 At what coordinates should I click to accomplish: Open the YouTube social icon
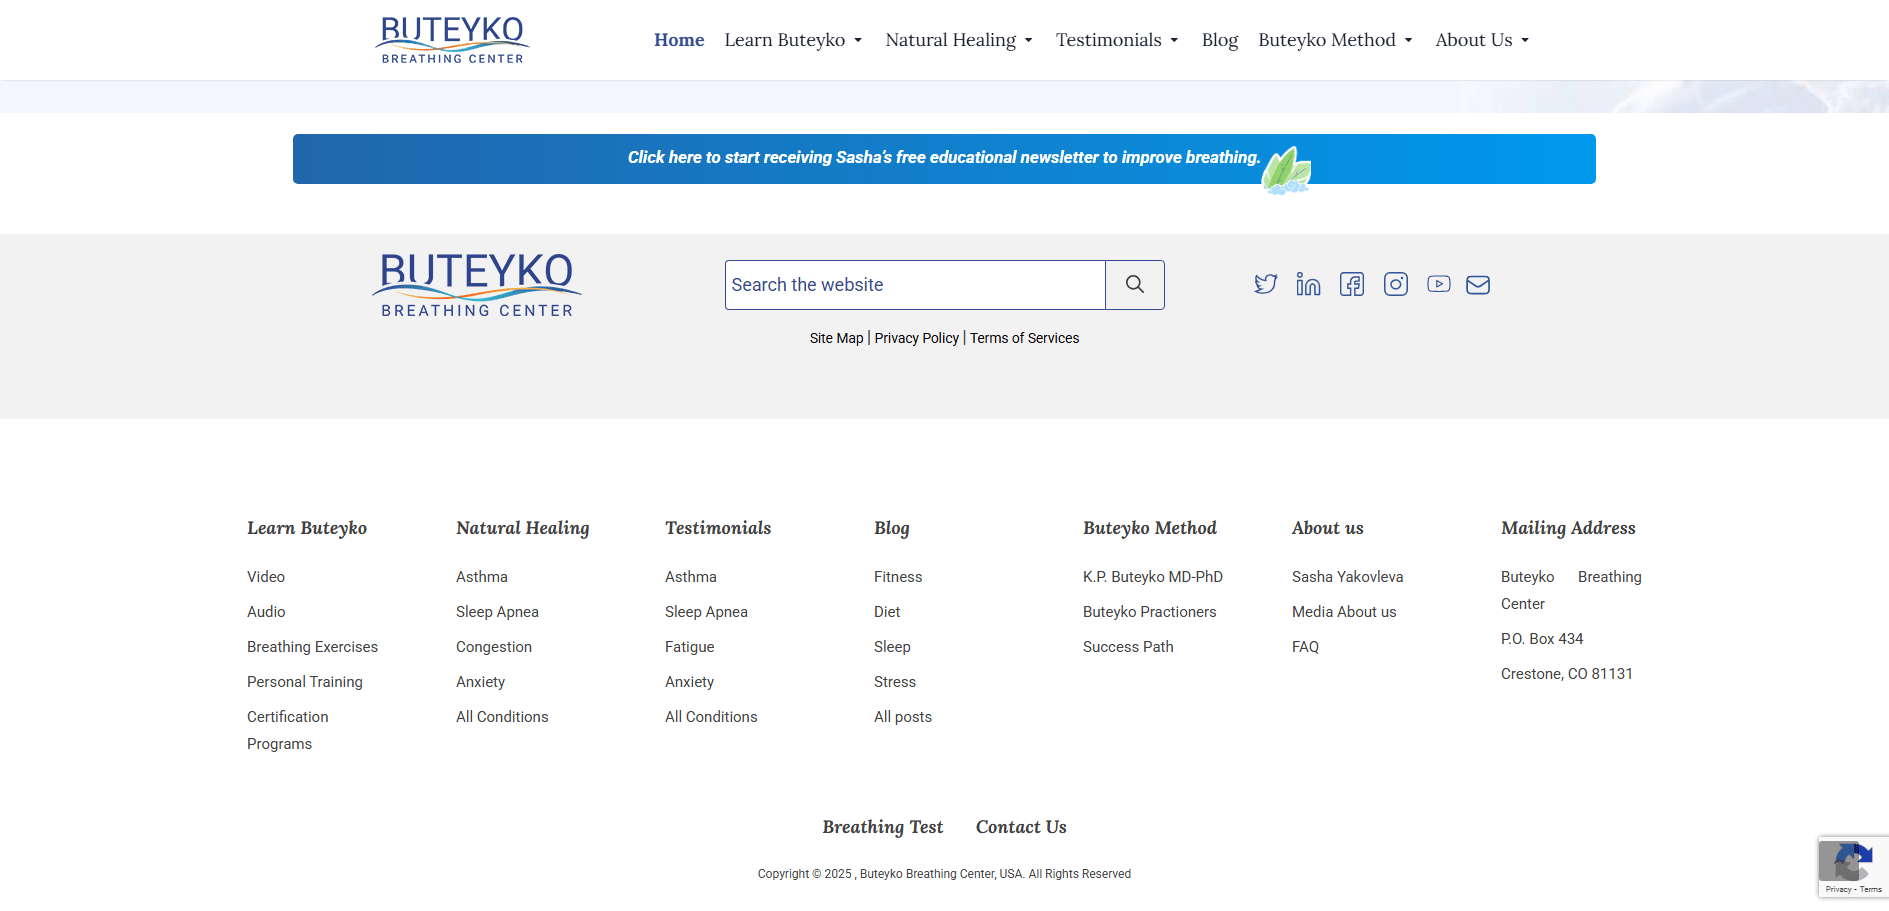click(1438, 284)
